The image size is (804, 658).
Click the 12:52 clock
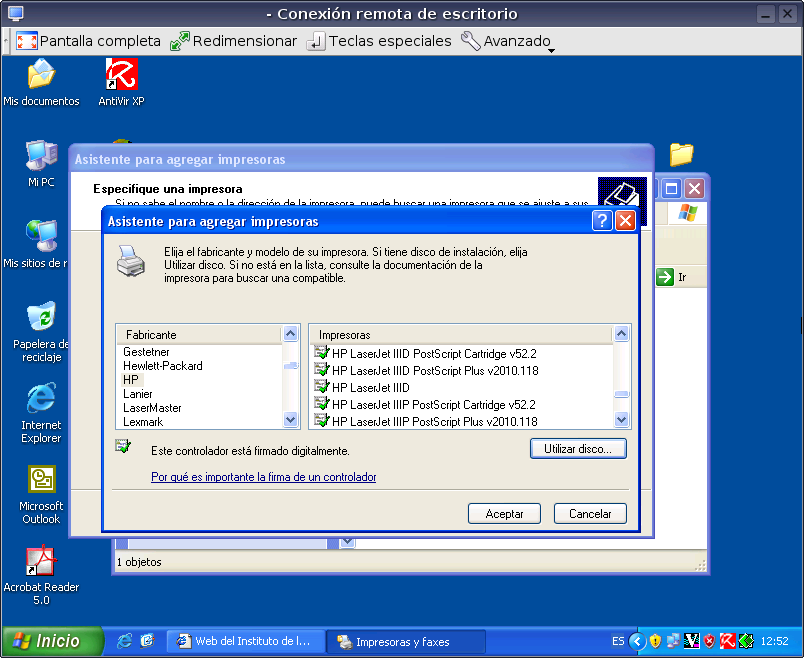coord(774,641)
